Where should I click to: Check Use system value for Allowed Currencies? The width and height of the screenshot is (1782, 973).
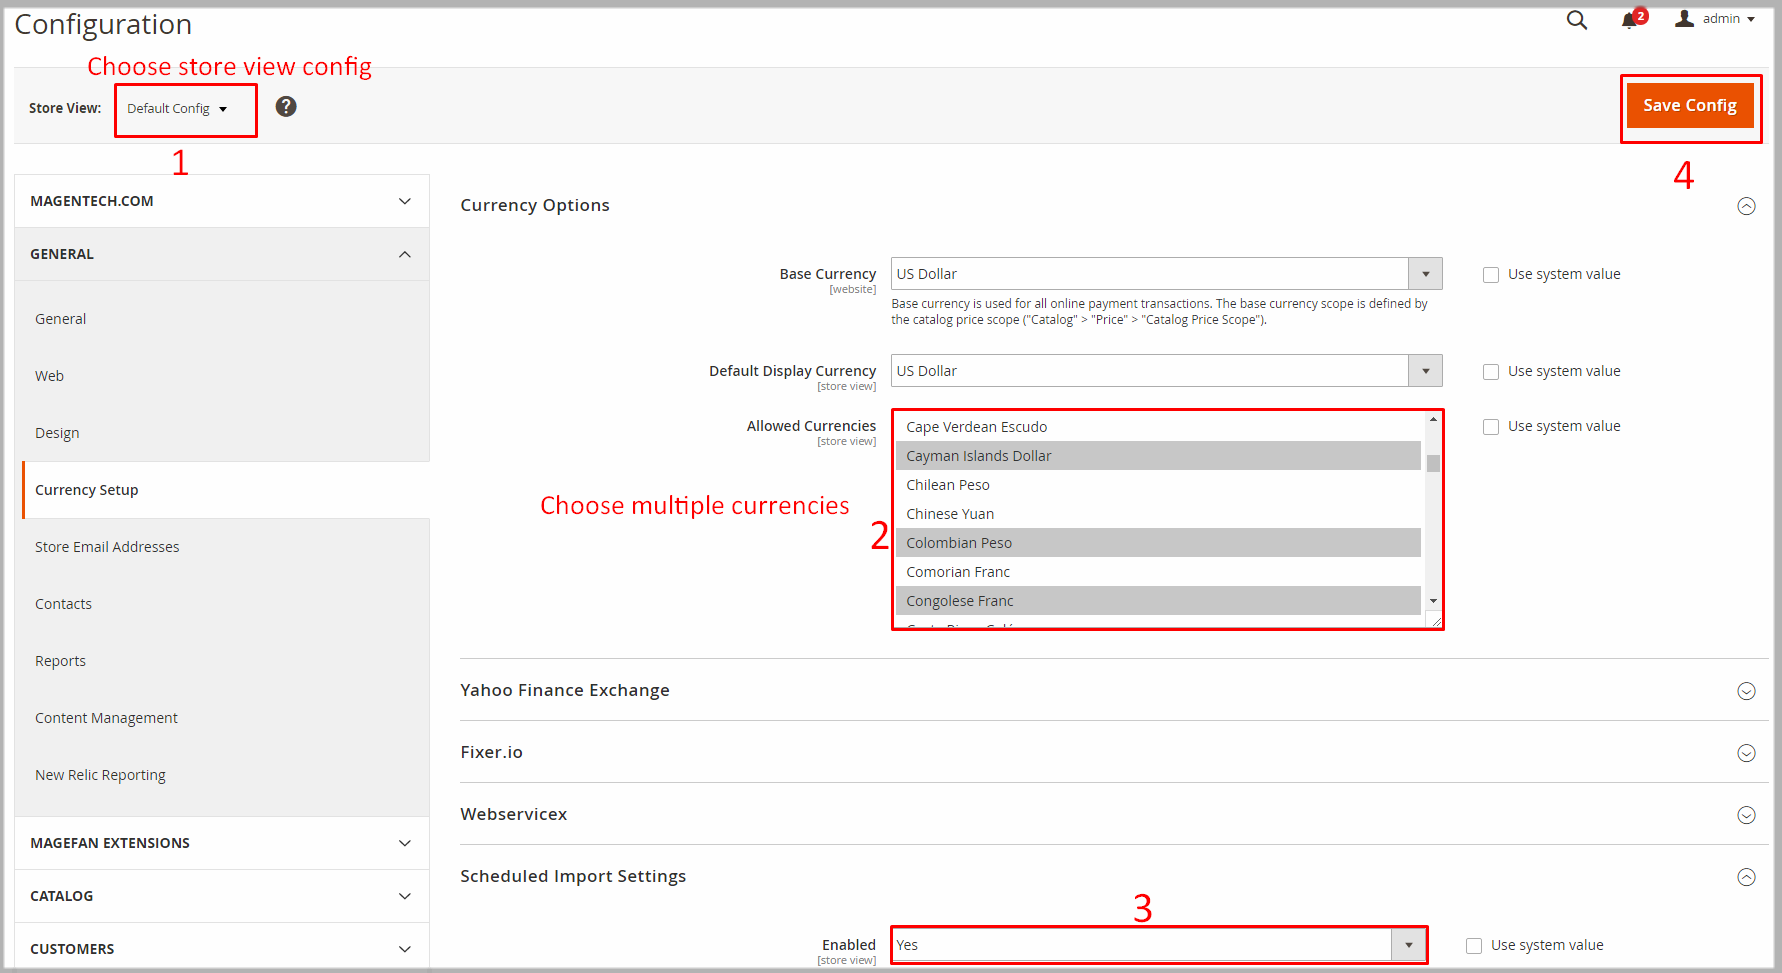coord(1491,427)
